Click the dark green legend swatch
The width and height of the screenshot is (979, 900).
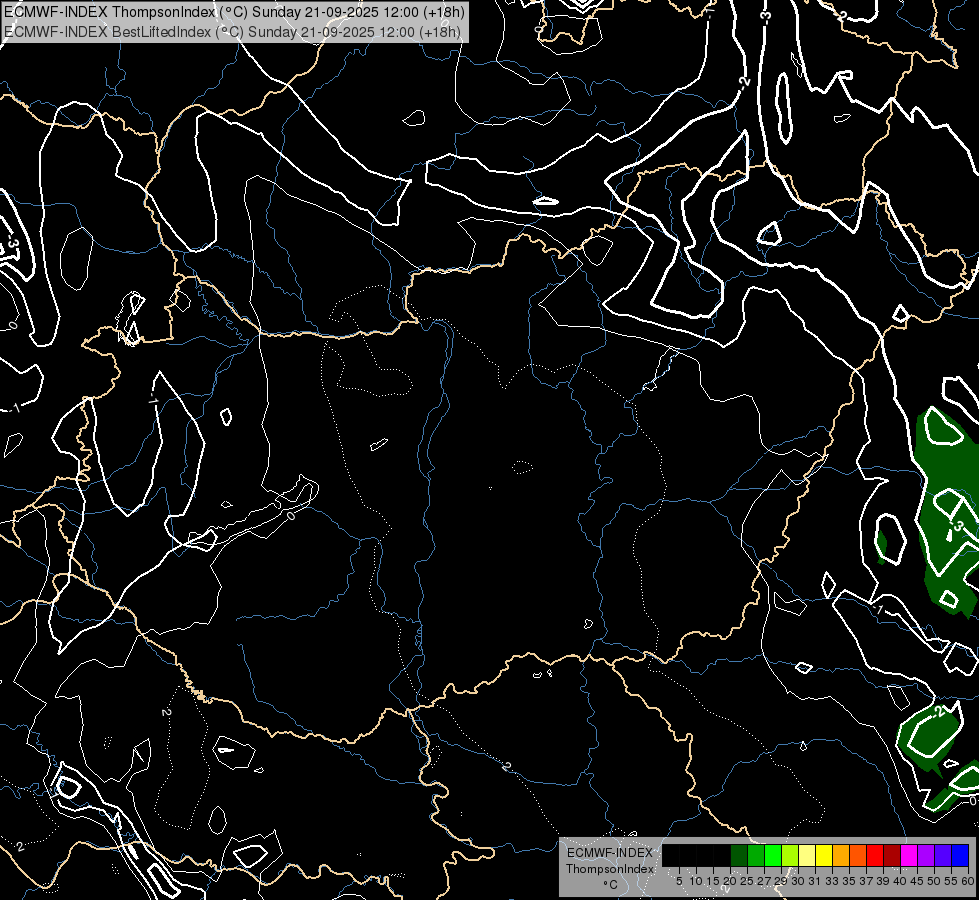pyautogui.click(x=739, y=855)
